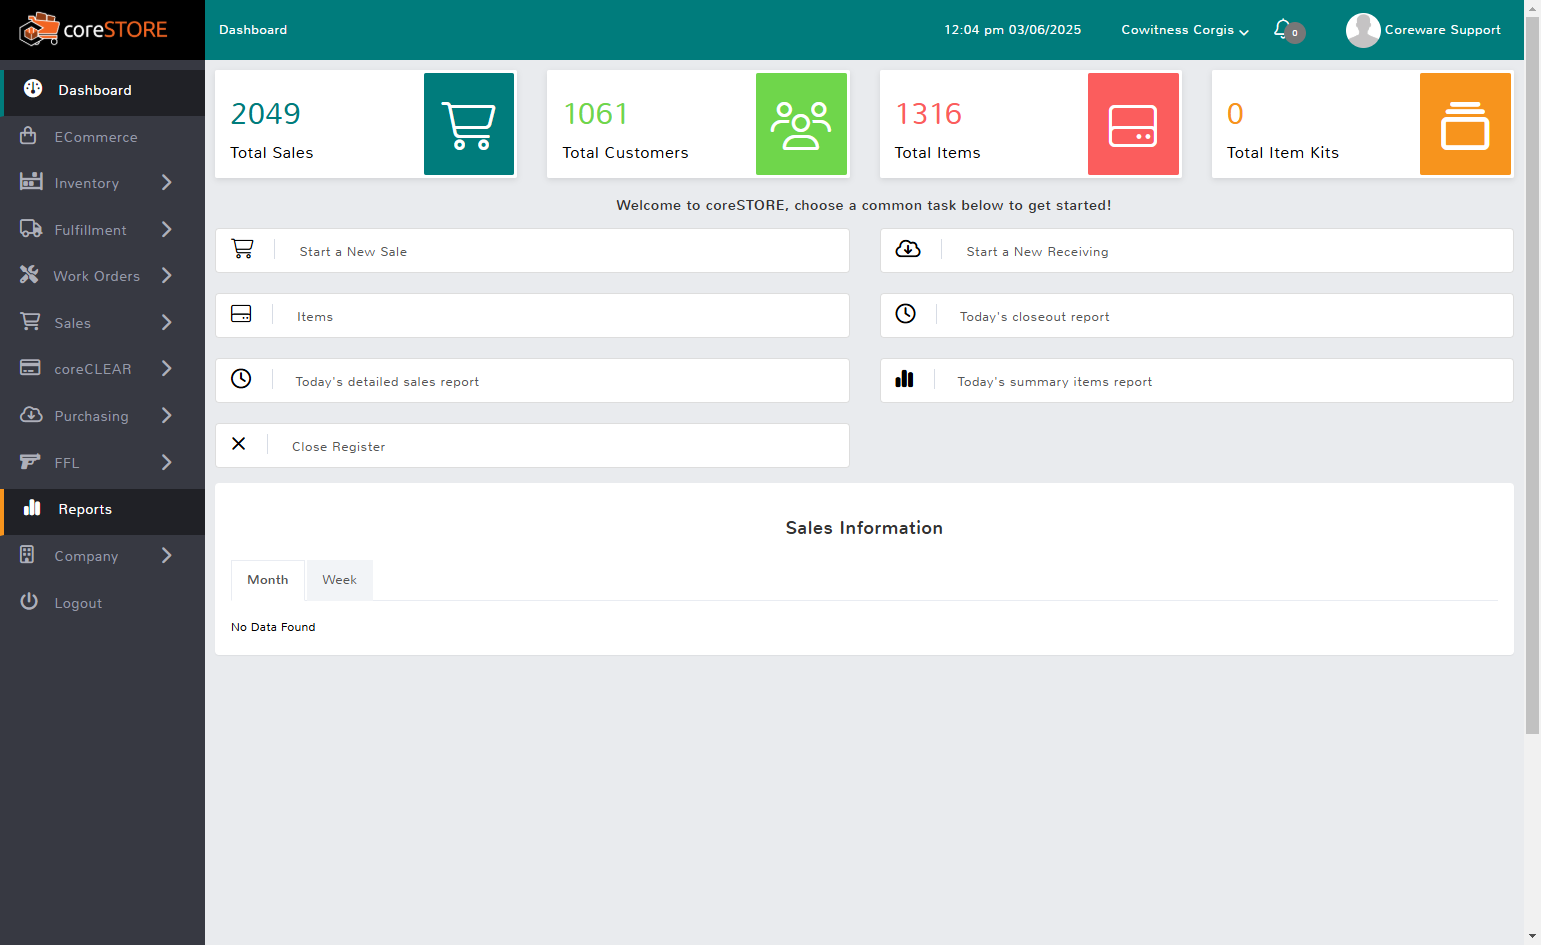Viewport: 1541px width, 945px height.
Task: Click the green Total Customers people icon
Action: point(801,124)
